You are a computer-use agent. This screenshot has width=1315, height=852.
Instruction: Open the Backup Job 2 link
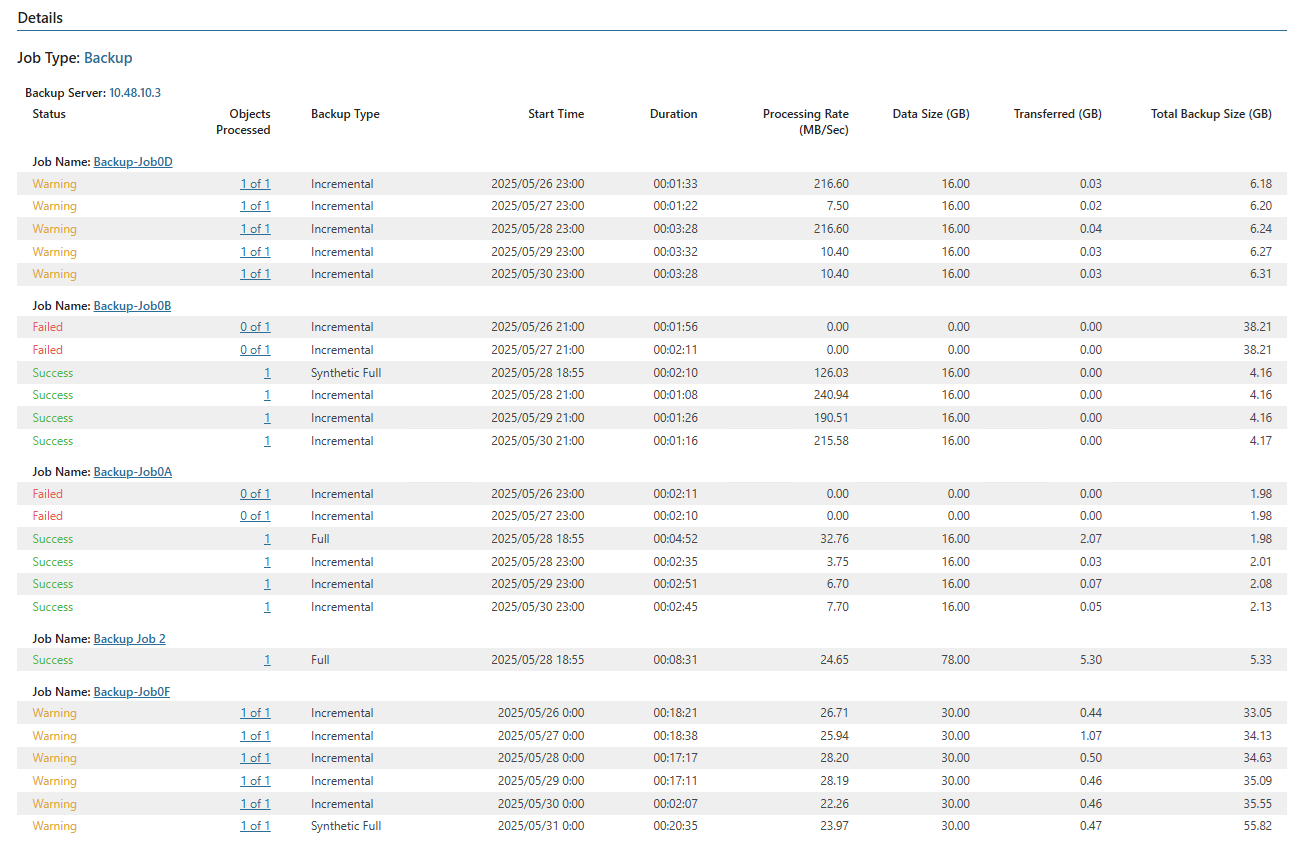tap(129, 639)
